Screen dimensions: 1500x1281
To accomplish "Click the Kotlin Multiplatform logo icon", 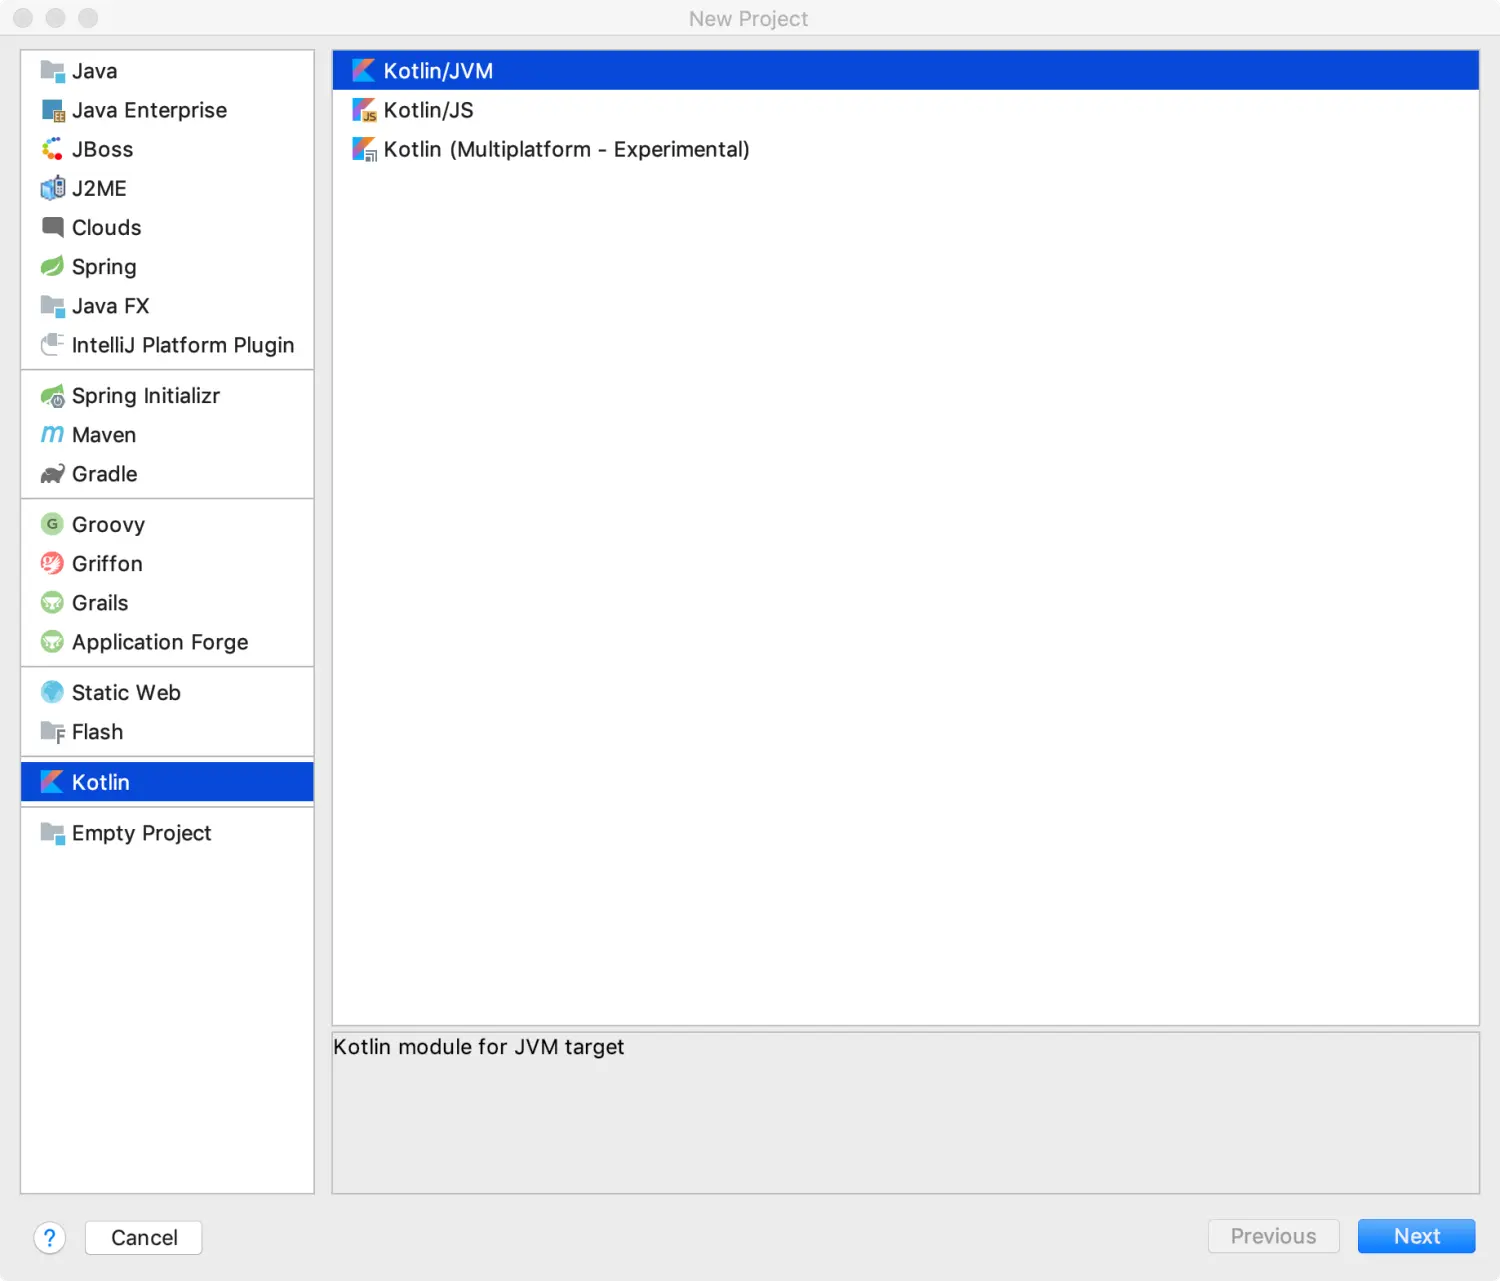I will pos(364,149).
